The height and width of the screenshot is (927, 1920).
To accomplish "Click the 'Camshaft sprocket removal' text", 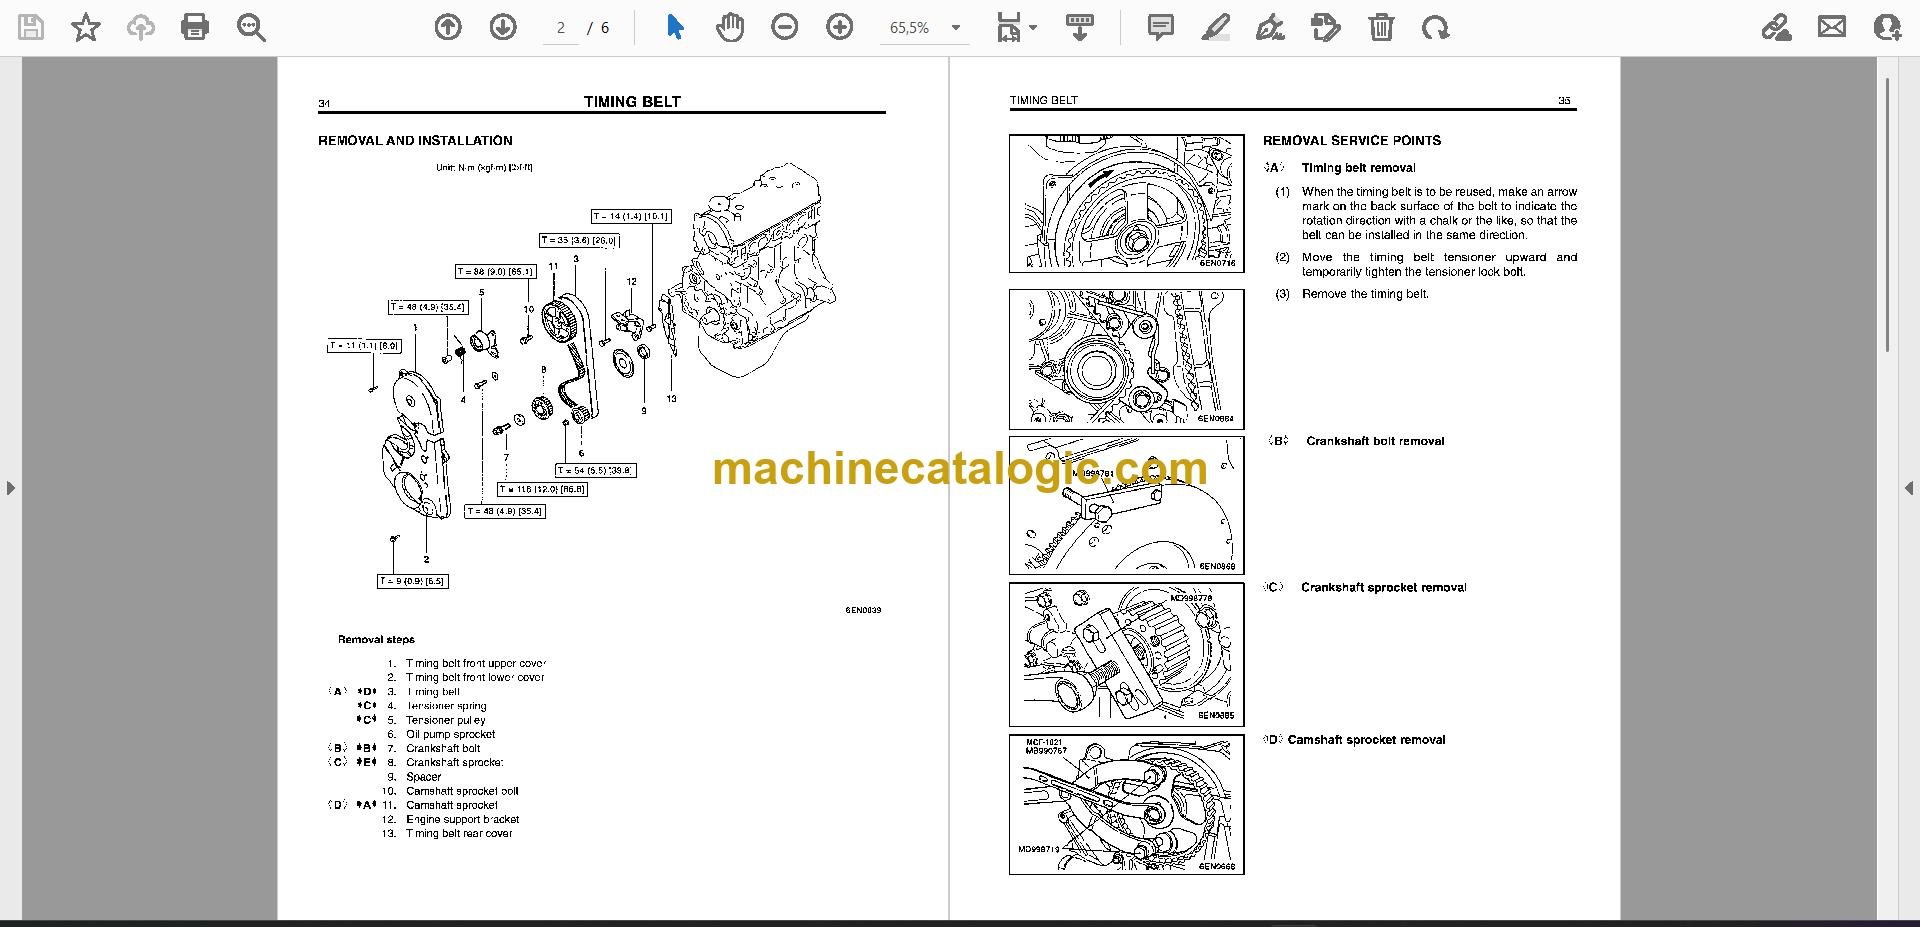I will coord(1366,740).
